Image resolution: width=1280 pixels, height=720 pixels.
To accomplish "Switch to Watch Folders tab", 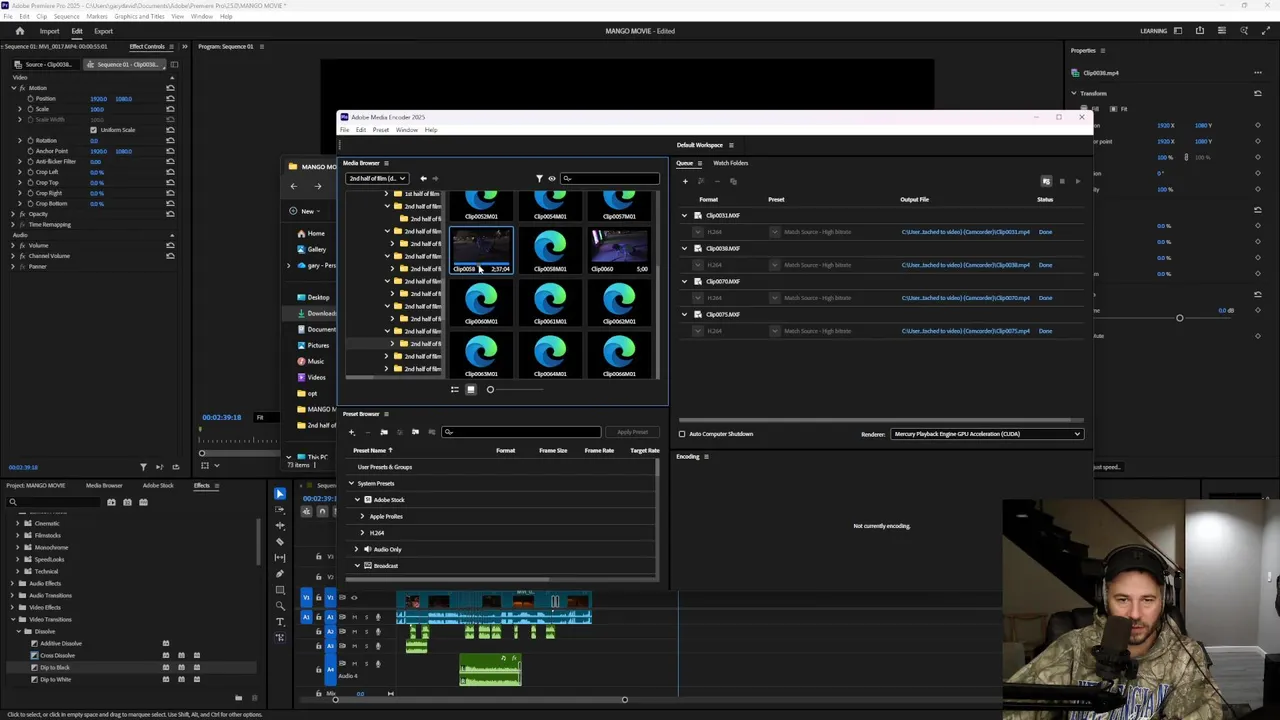I will (731, 163).
